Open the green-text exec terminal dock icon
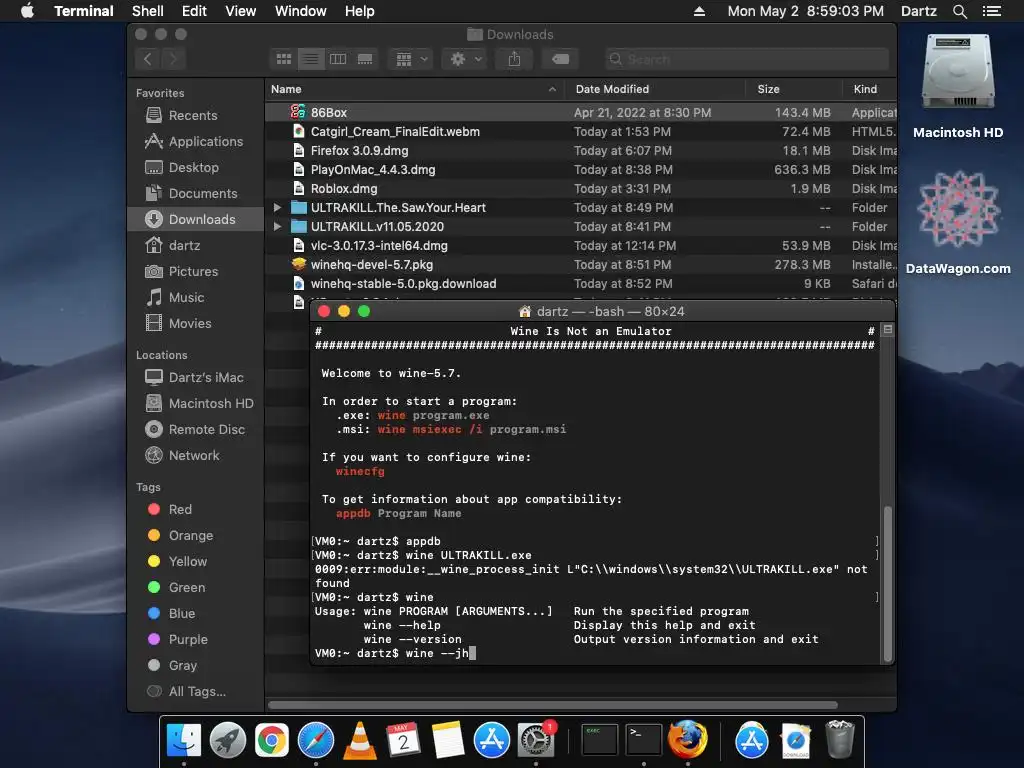The height and width of the screenshot is (768, 1024). point(599,741)
